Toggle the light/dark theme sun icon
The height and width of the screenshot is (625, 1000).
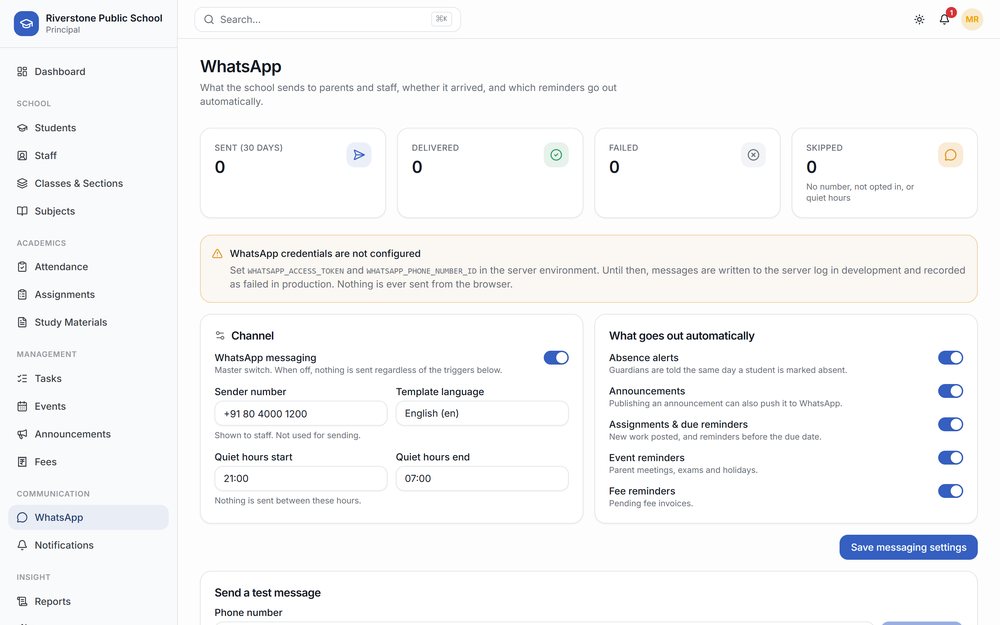pyautogui.click(x=919, y=19)
